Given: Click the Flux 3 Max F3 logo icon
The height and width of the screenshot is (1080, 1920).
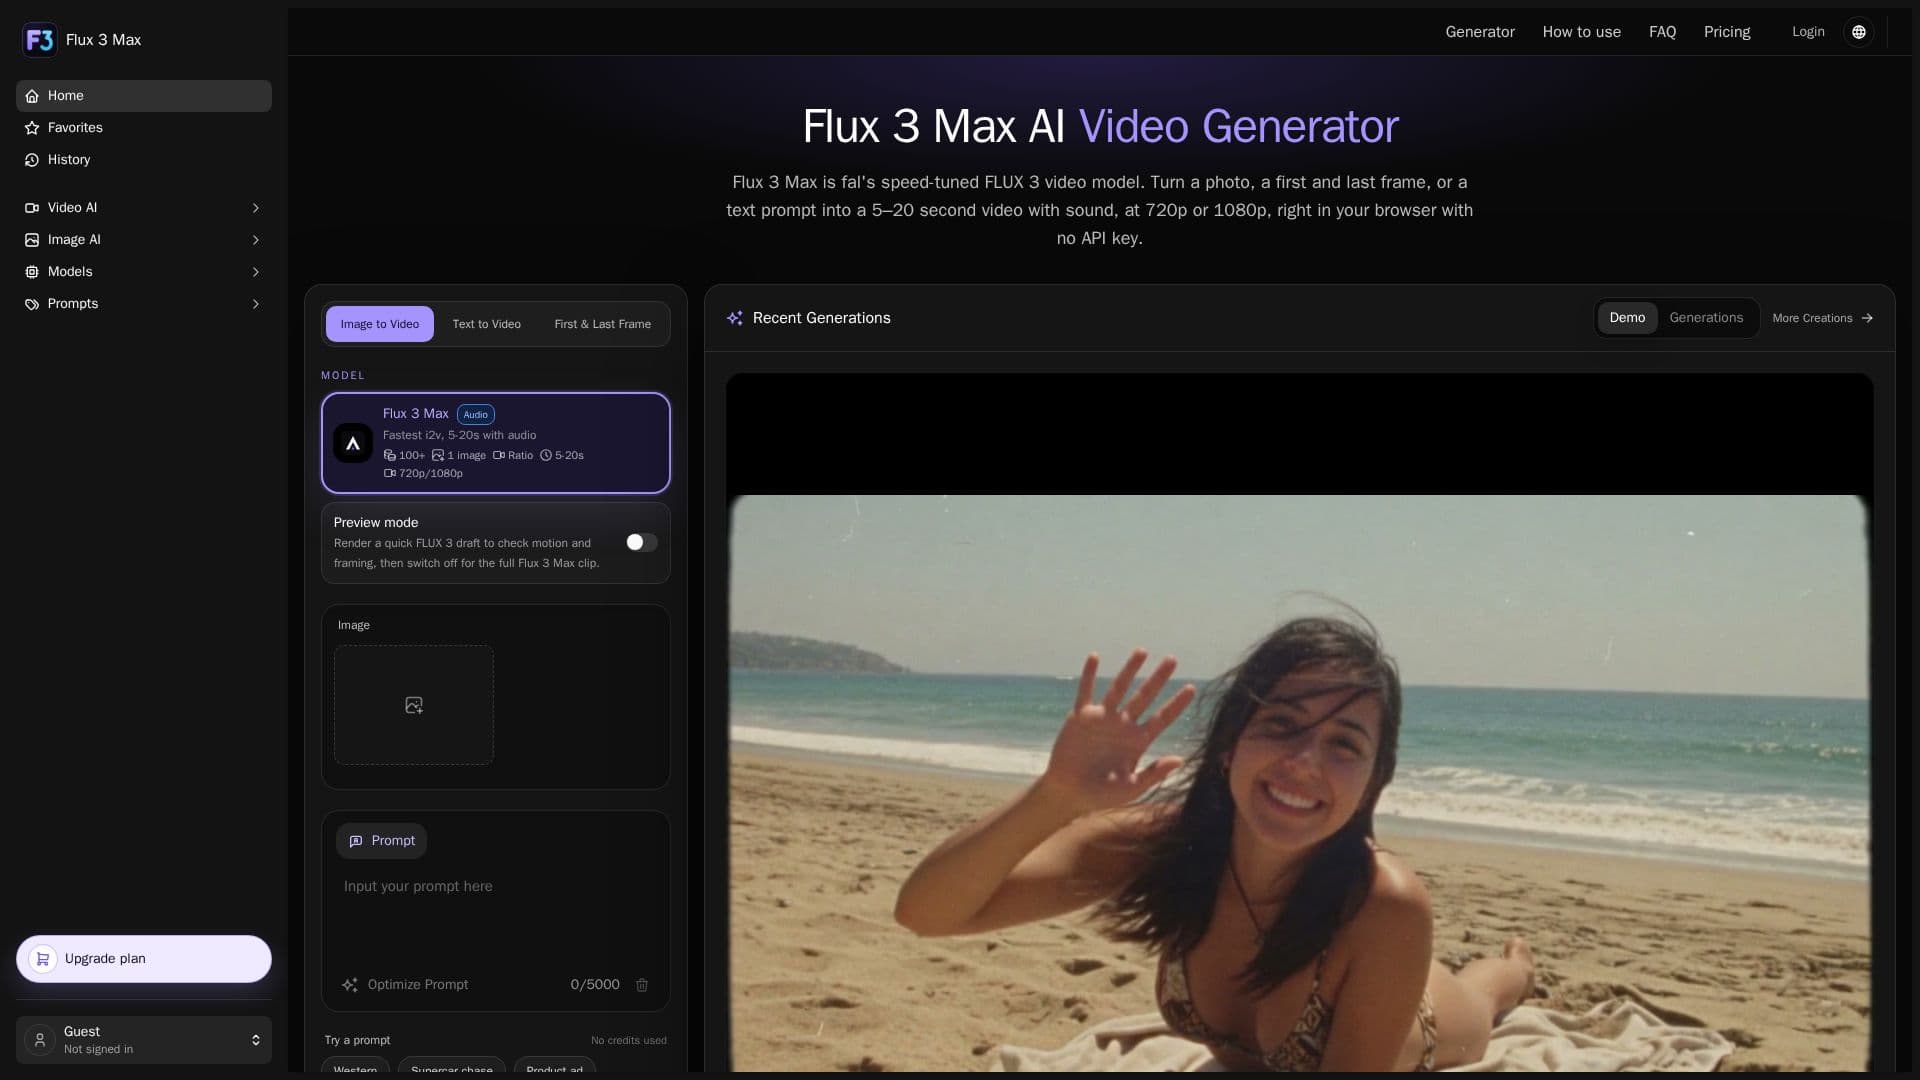Looking at the screenshot, I should (x=39, y=40).
